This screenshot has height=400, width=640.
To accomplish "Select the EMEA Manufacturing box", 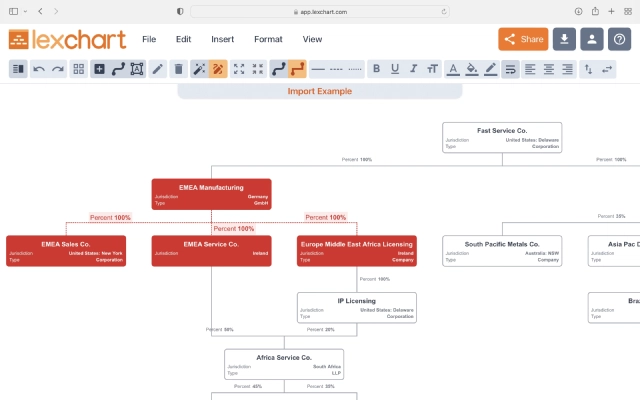I will click(211, 194).
